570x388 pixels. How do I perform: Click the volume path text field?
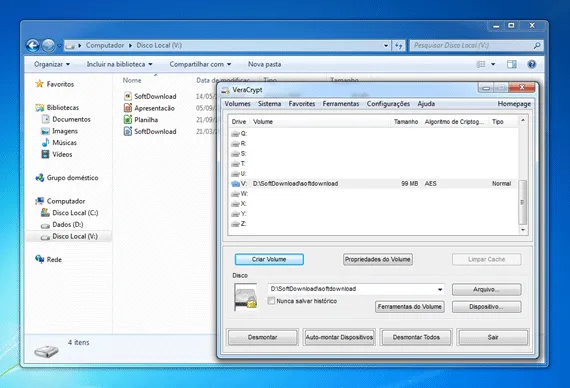tap(352, 289)
